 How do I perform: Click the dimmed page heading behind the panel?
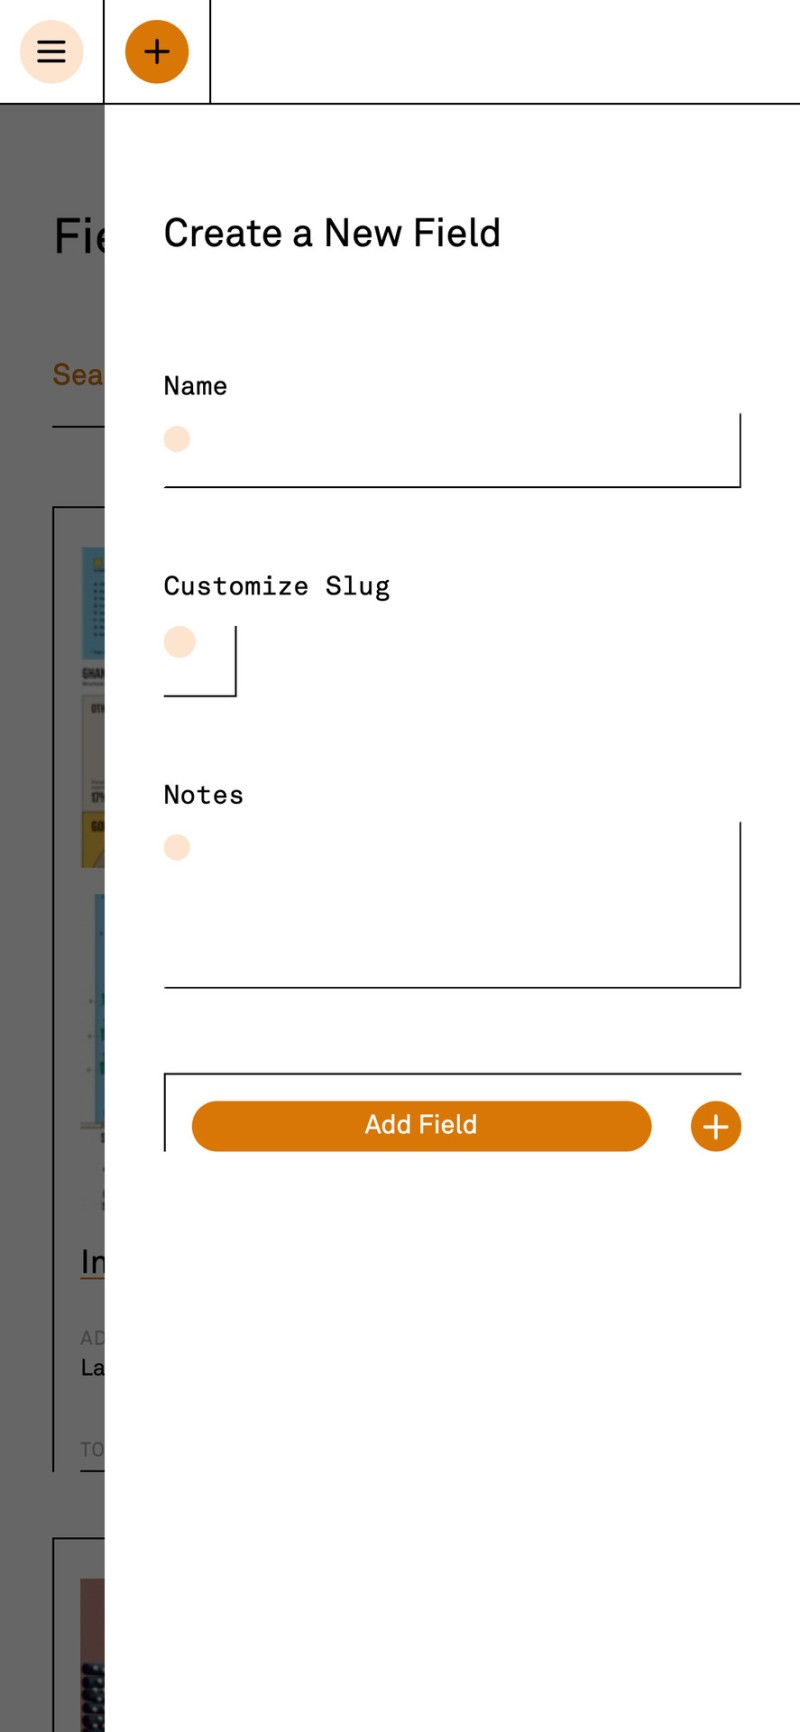point(79,237)
